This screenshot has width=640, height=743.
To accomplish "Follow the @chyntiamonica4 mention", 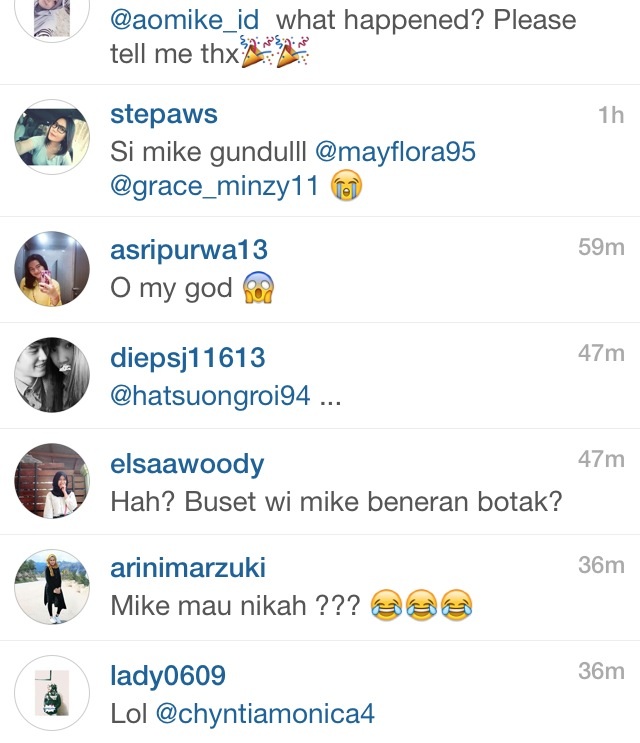I will [x=265, y=714].
